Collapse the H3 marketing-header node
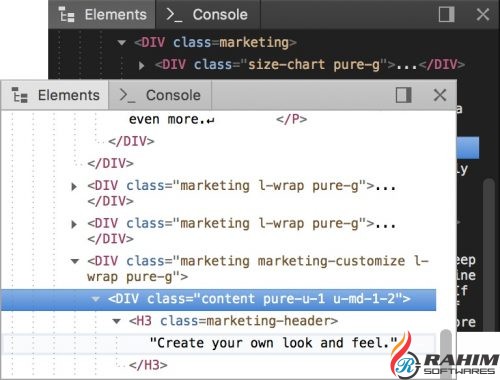The width and height of the screenshot is (500, 380). click(116, 321)
